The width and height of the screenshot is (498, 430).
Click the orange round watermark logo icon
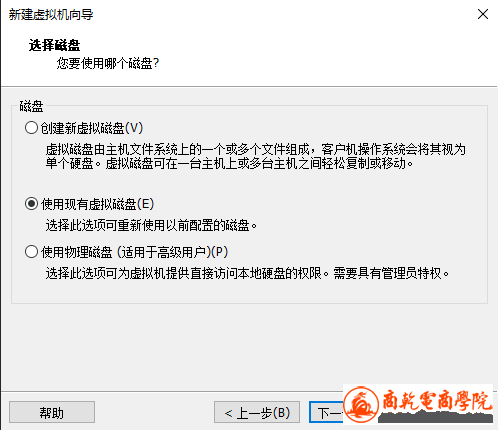[361, 405]
